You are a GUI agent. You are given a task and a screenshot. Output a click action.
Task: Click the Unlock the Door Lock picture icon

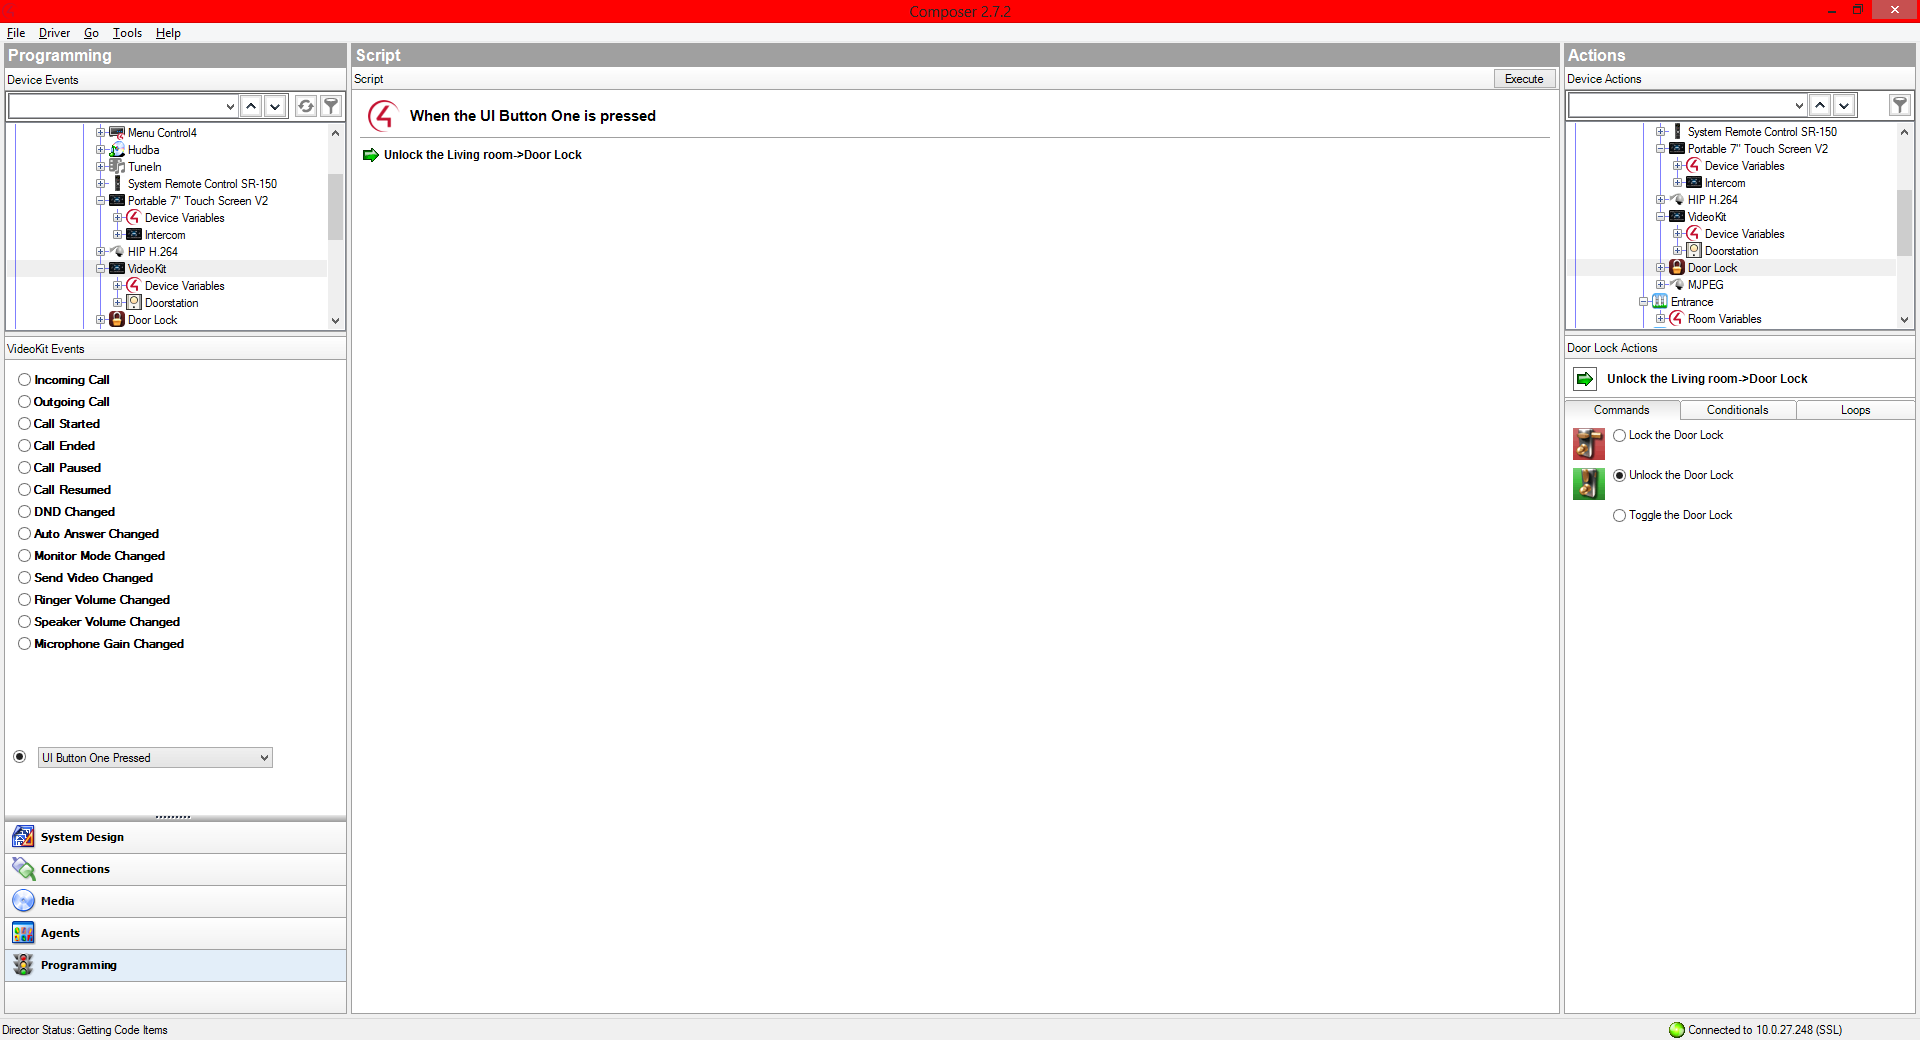(1588, 483)
